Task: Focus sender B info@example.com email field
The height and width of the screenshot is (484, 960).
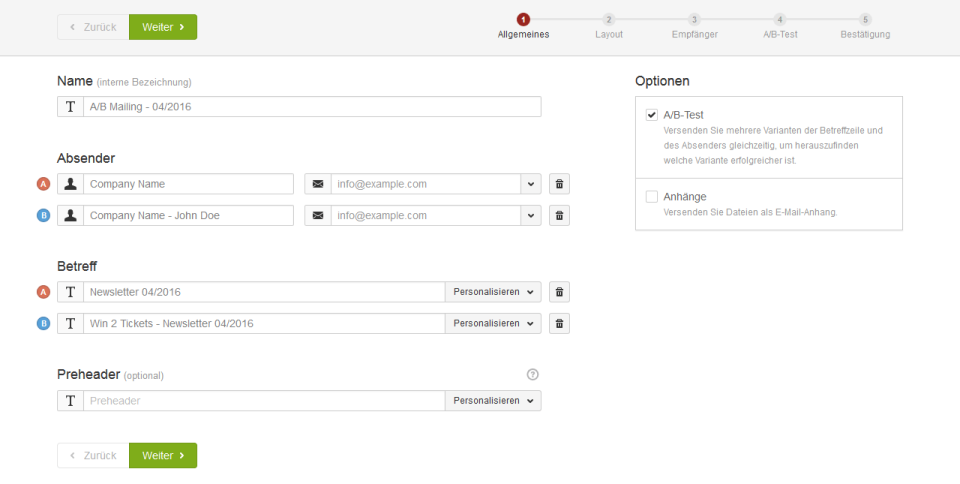Action: 426,215
